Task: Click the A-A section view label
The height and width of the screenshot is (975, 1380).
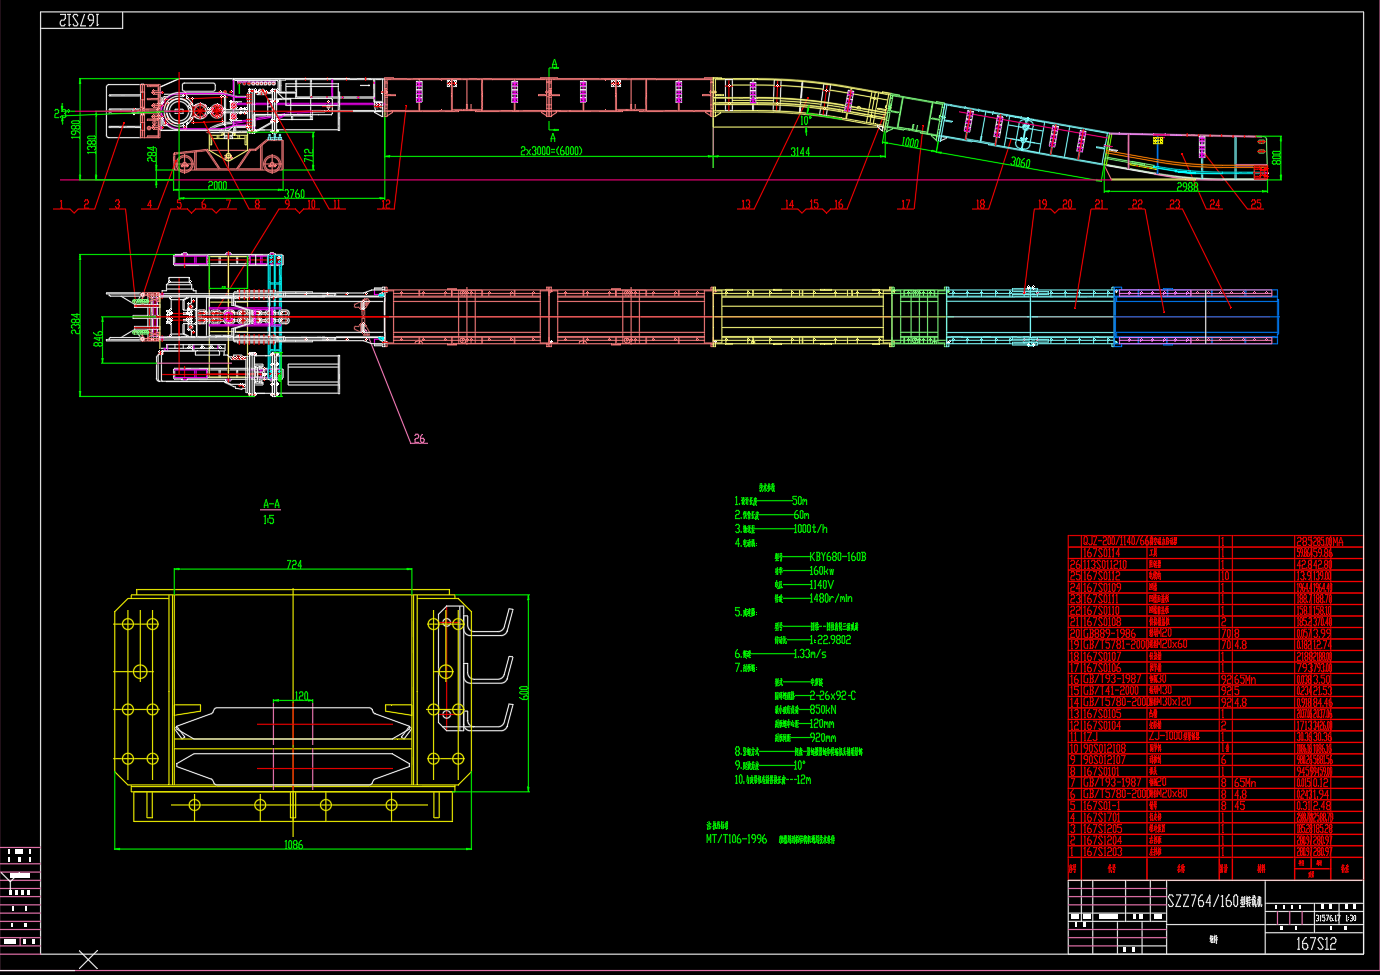Action: coord(271,505)
